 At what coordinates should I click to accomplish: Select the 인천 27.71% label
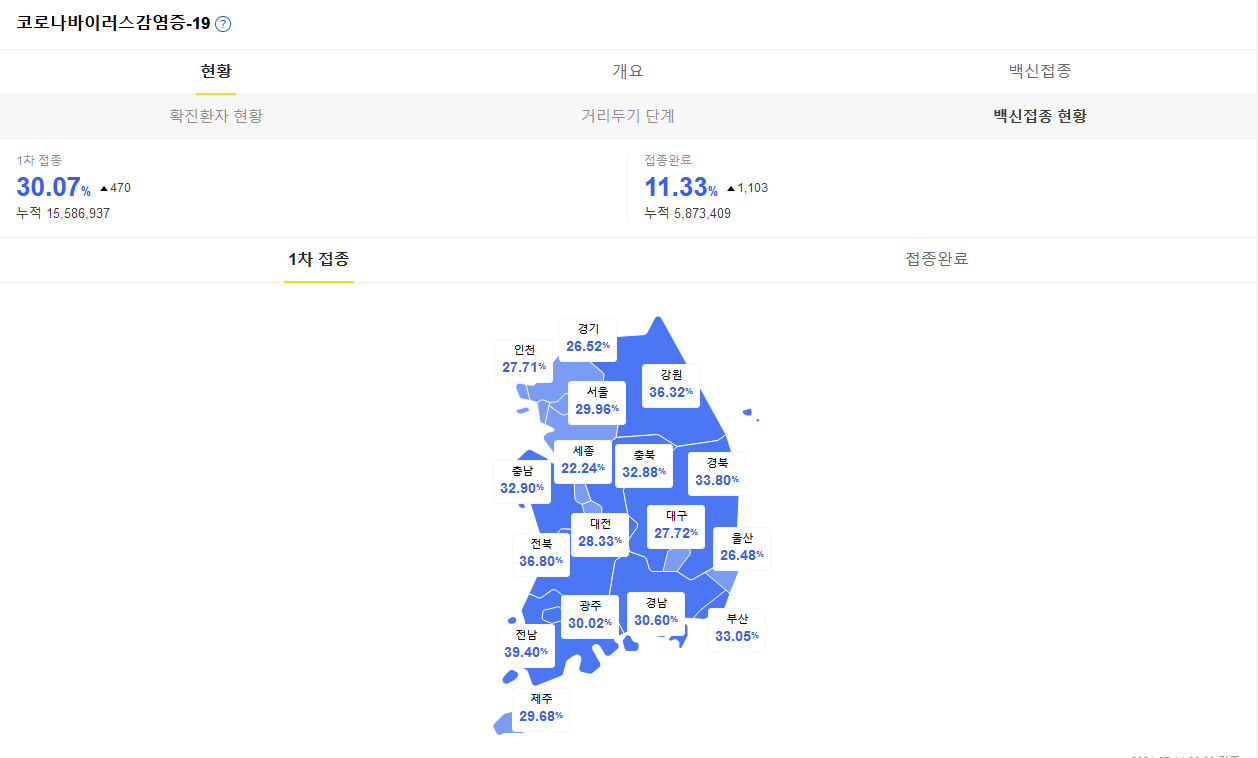click(524, 360)
